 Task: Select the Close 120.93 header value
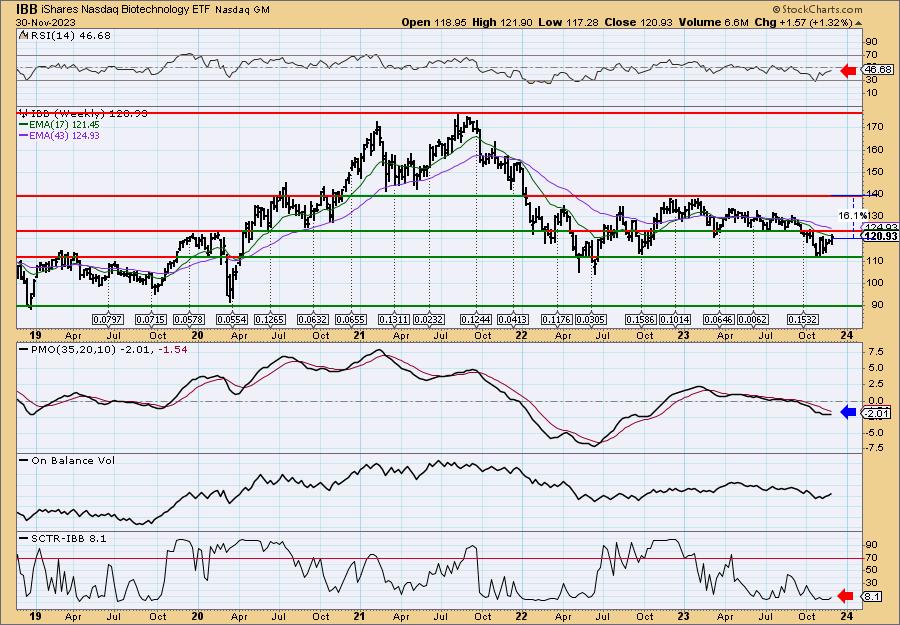[638, 22]
